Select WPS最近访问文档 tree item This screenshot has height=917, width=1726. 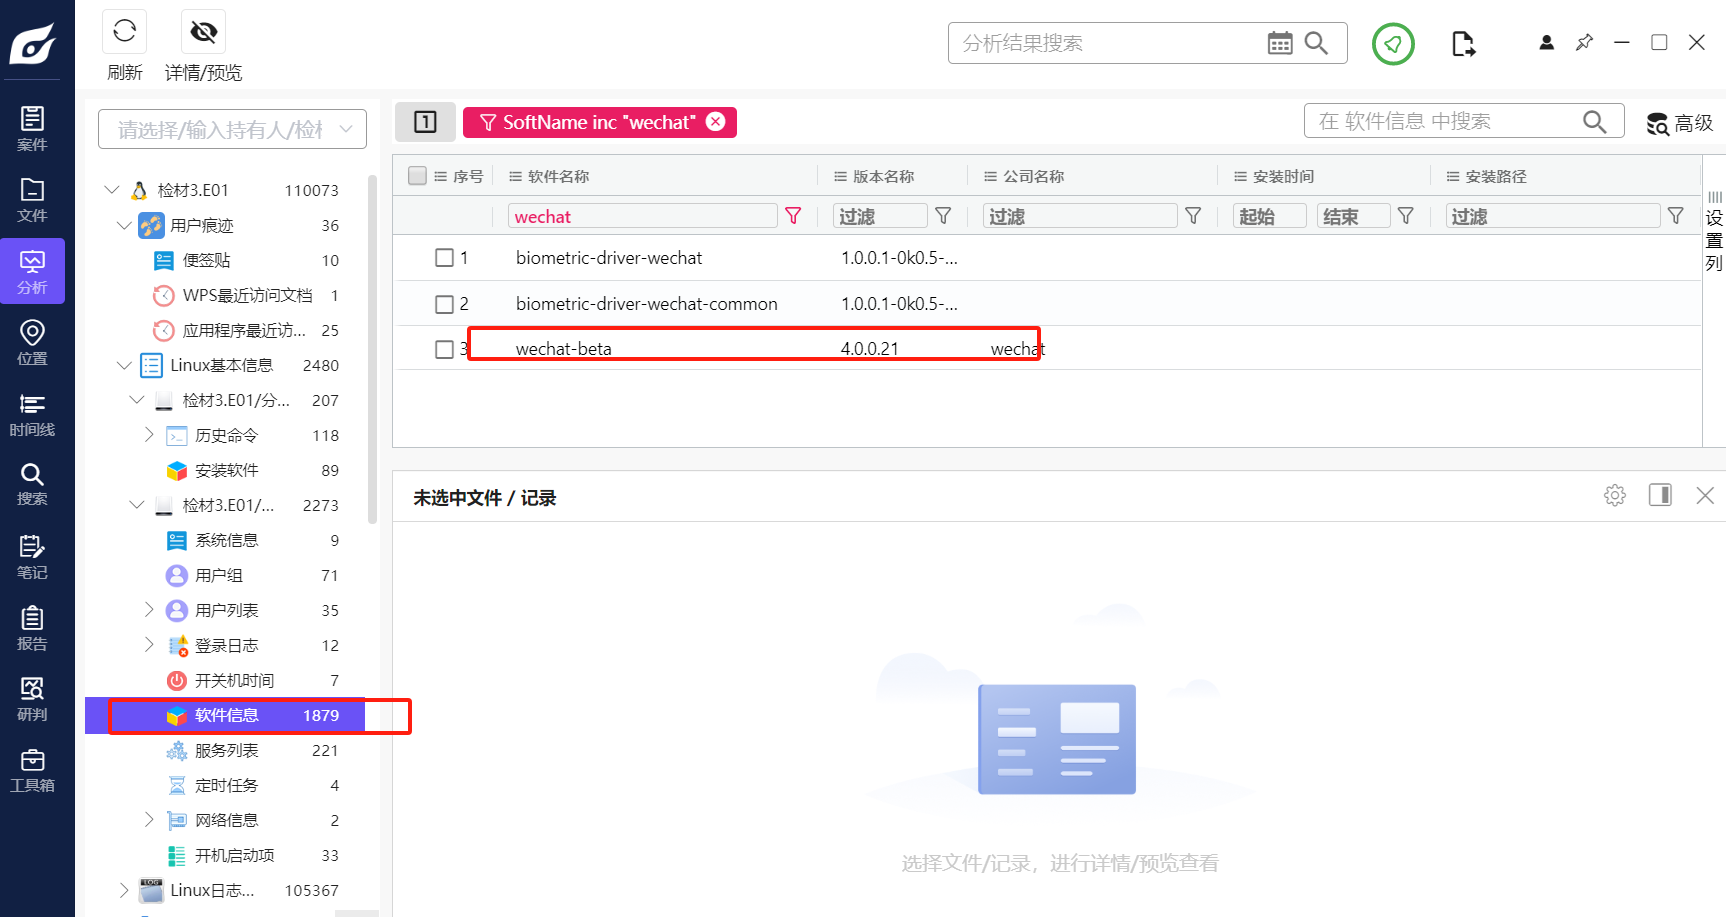[247, 295]
